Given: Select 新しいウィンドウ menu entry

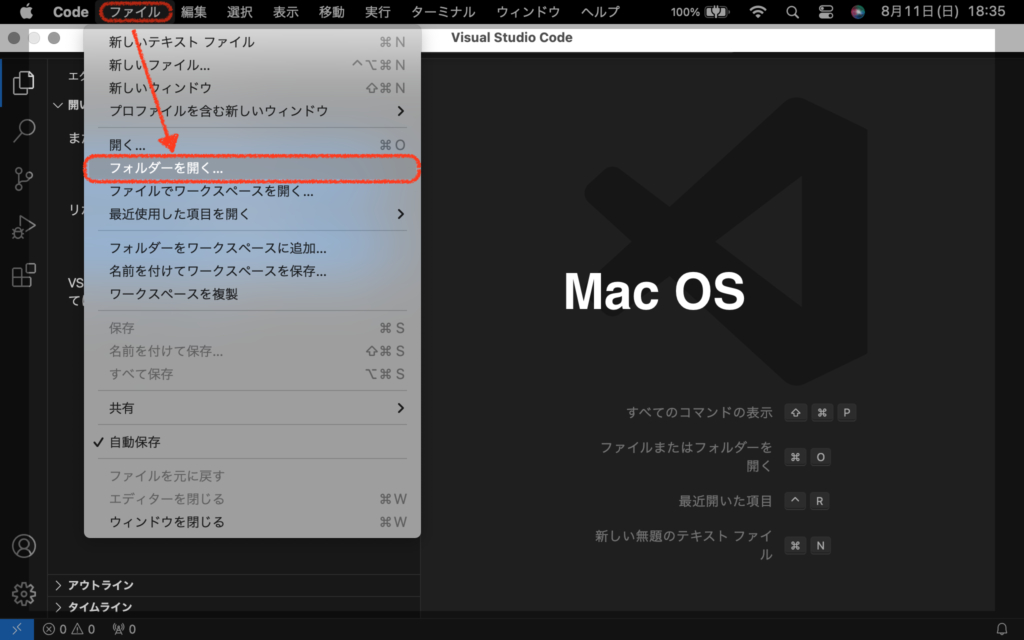Looking at the screenshot, I should [252, 88].
